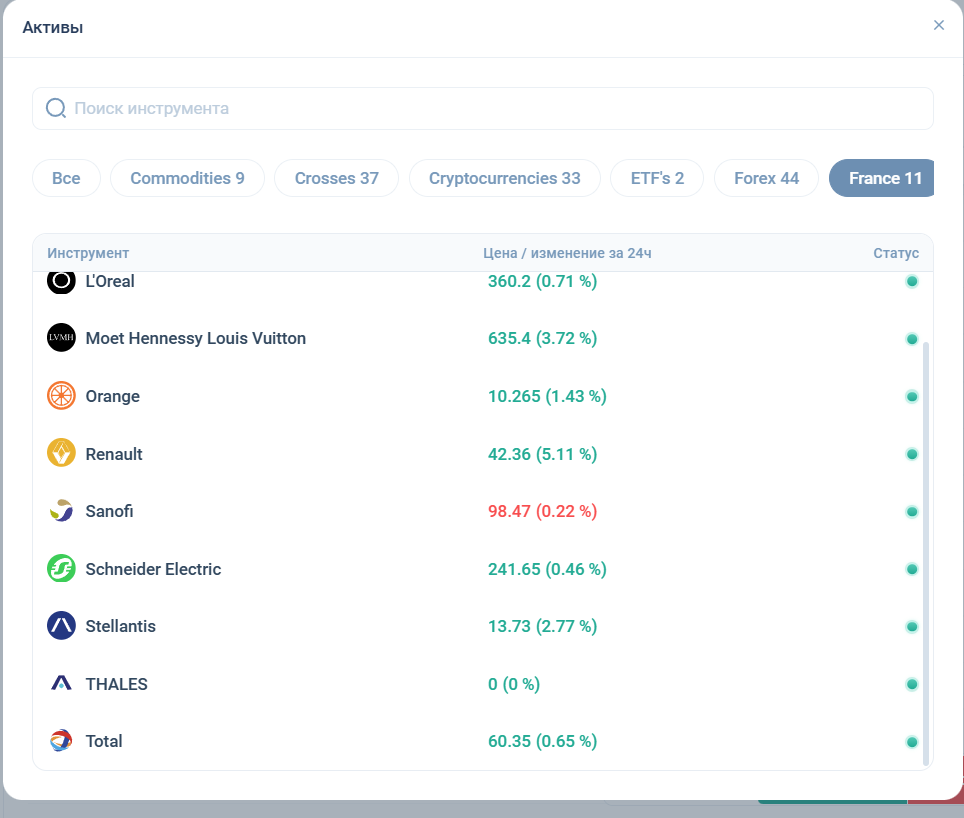Click the L'Oreal logo icon
The width and height of the screenshot is (964, 818).
pos(61,282)
